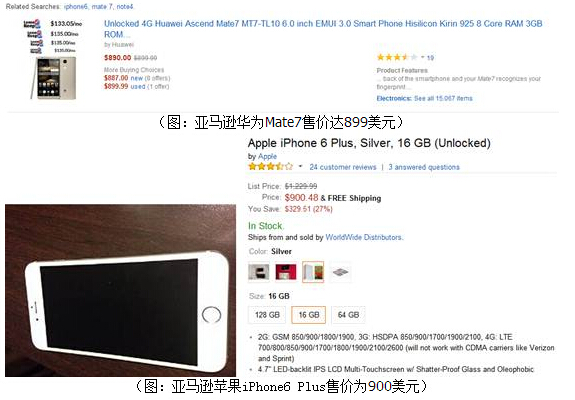
Task: Expand the Mate7 rating dropdown arrow
Action: (x=422, y=57)
